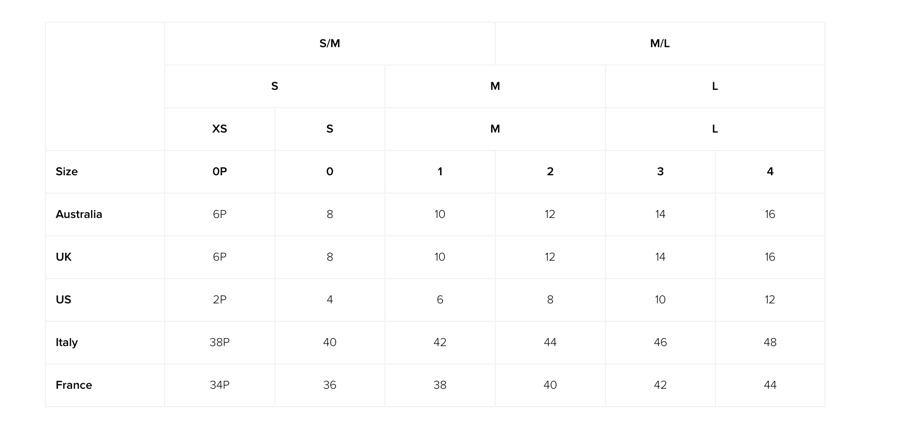Click the 38P cell in Italy row
900x428 pixels.
tap(220, 342)
